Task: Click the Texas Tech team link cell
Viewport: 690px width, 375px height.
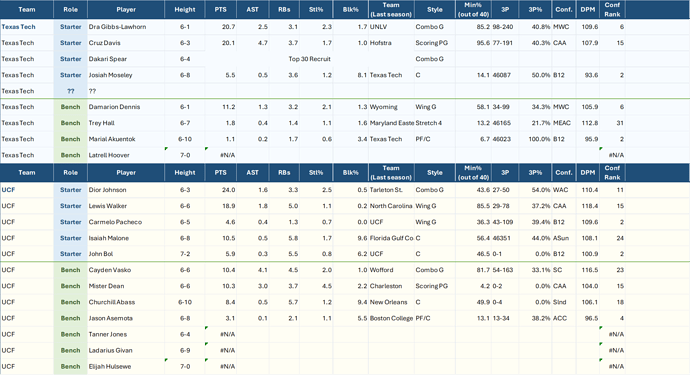Action: (27, 27)
